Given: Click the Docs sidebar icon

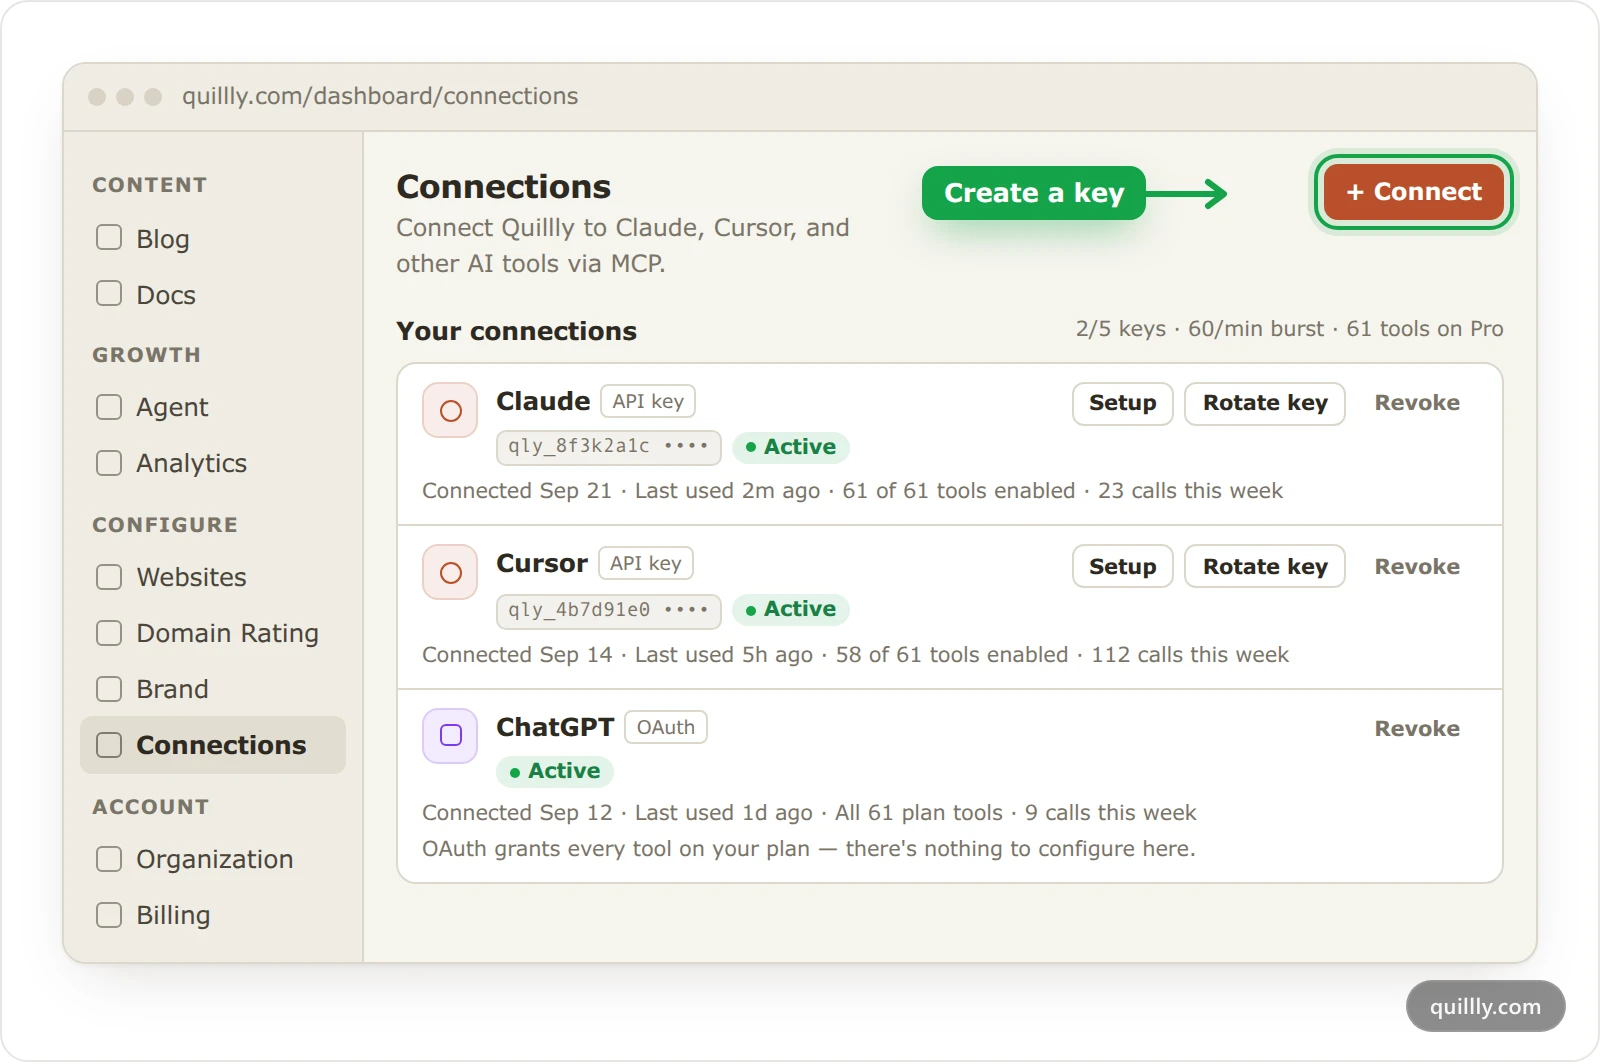Looking at the screenshot, I should tap(109, 294).
